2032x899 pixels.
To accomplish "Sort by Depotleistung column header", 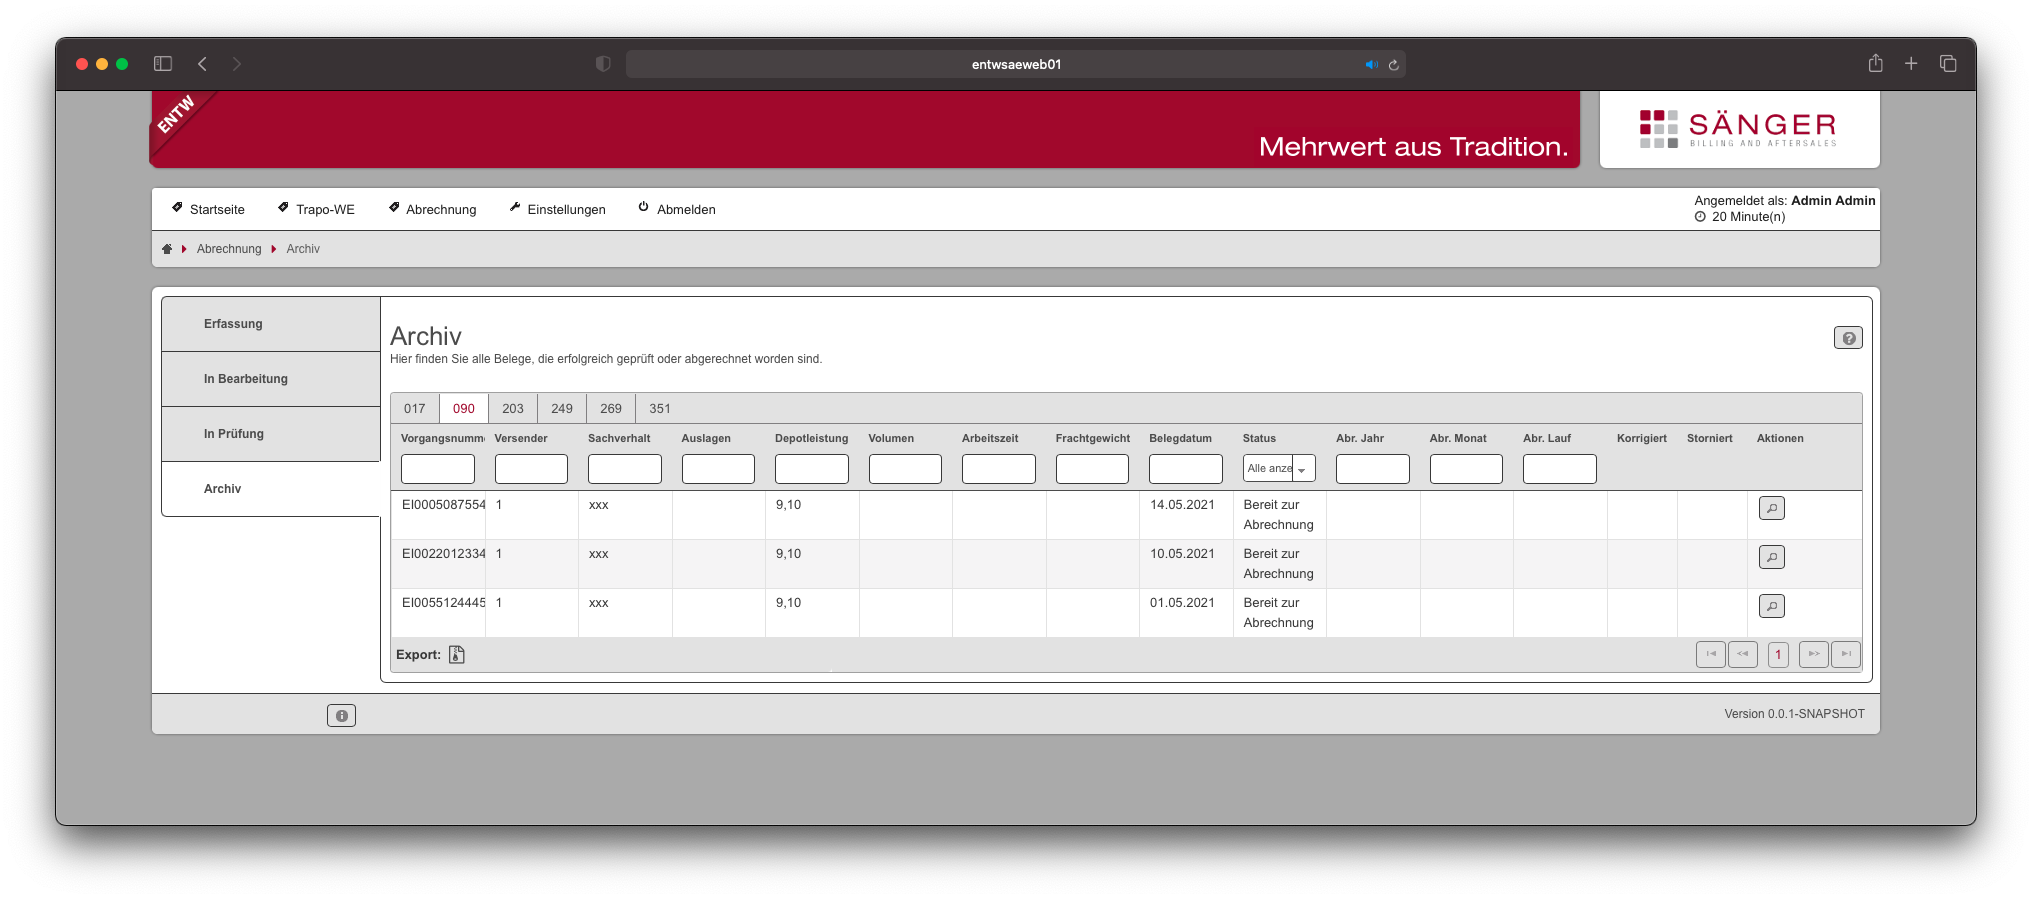I will (x=811, y=438).
